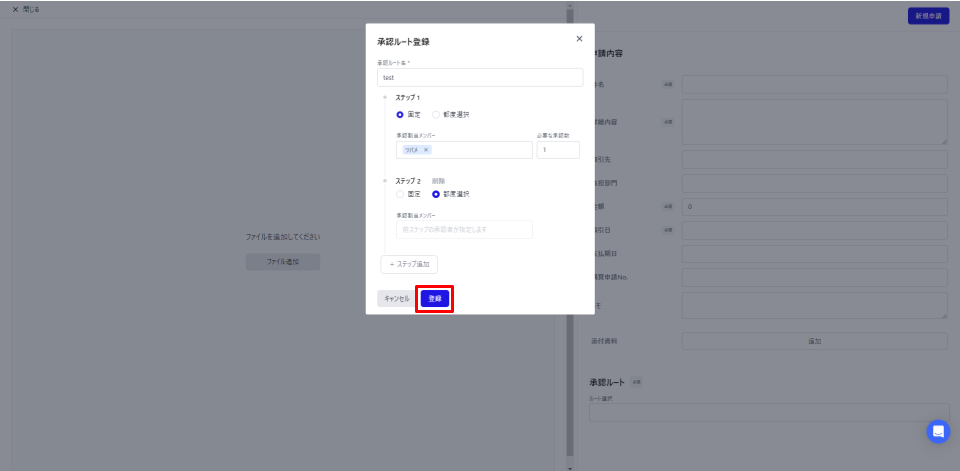Viewport: 960px width, 471px height.
Task: Click the 詳細内容 text area in background
Action: pos(814,122)
